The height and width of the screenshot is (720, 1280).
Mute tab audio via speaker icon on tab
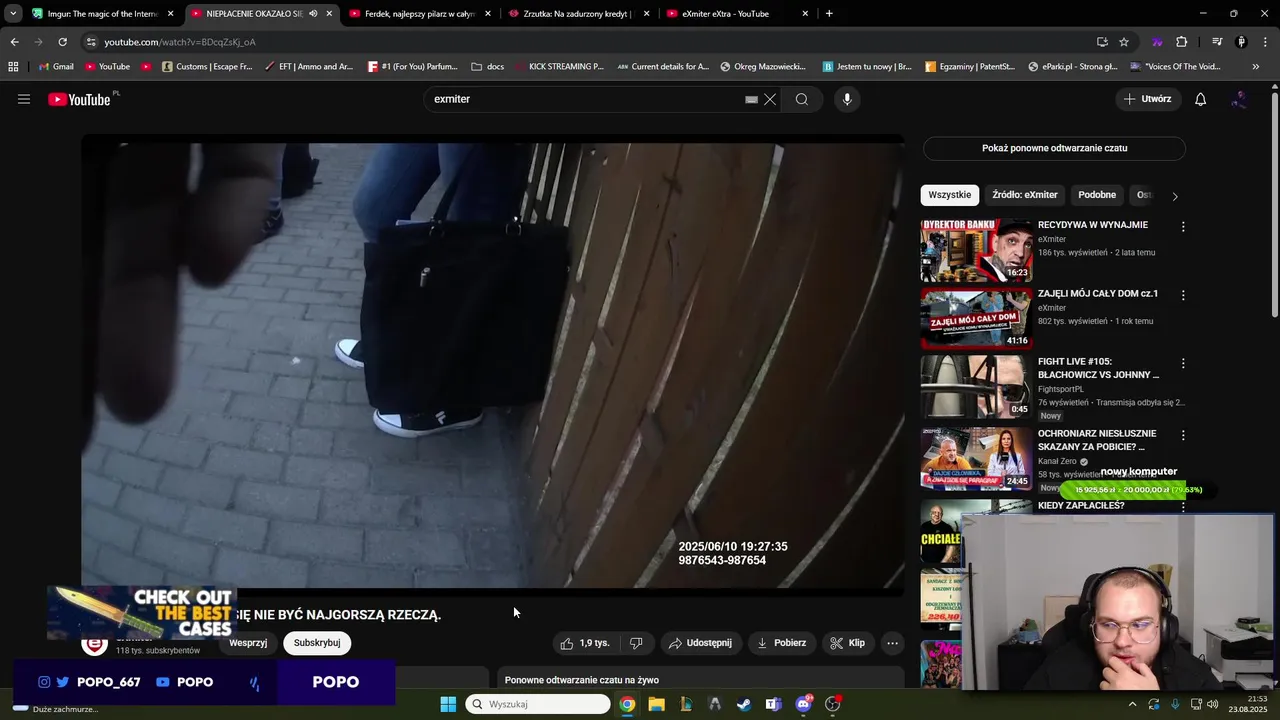tap(313, 14)
